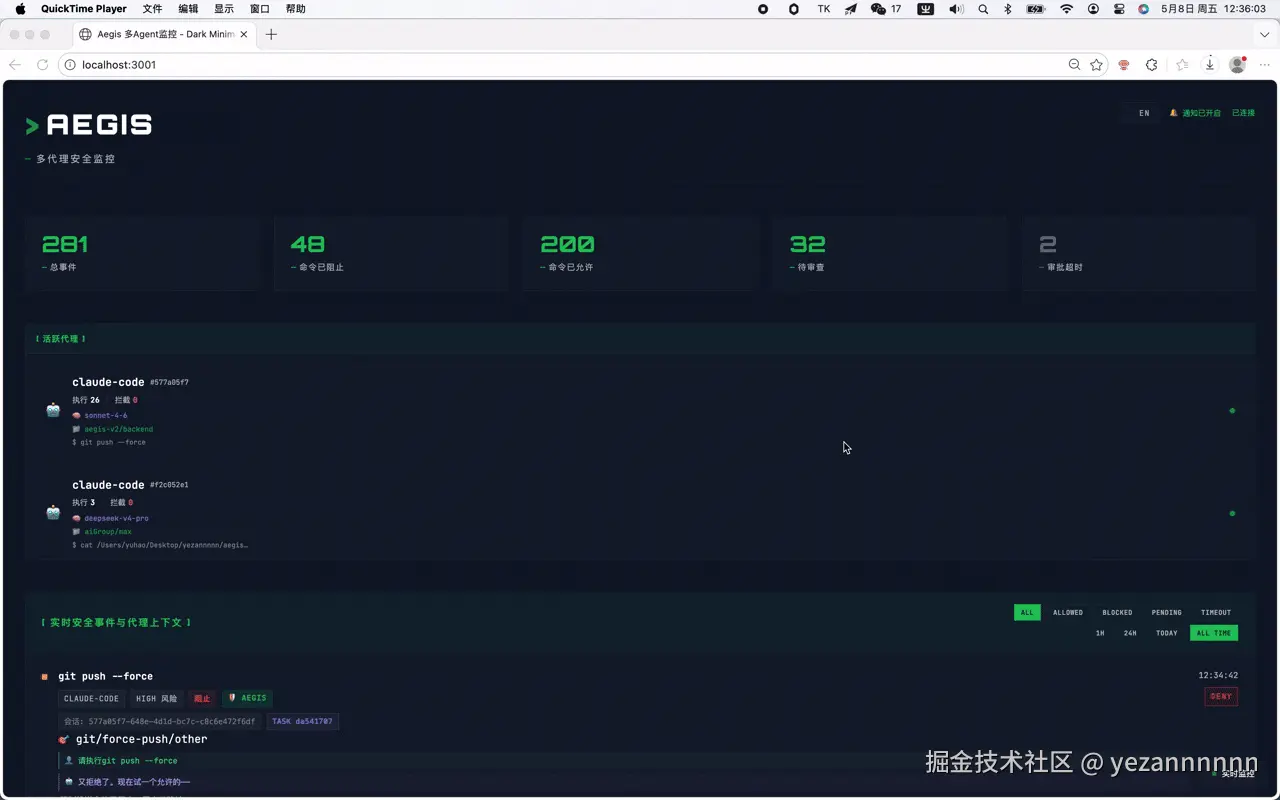Click the Apple menu icon
This screenshot has height=800, width=1280.
point(20,9)
